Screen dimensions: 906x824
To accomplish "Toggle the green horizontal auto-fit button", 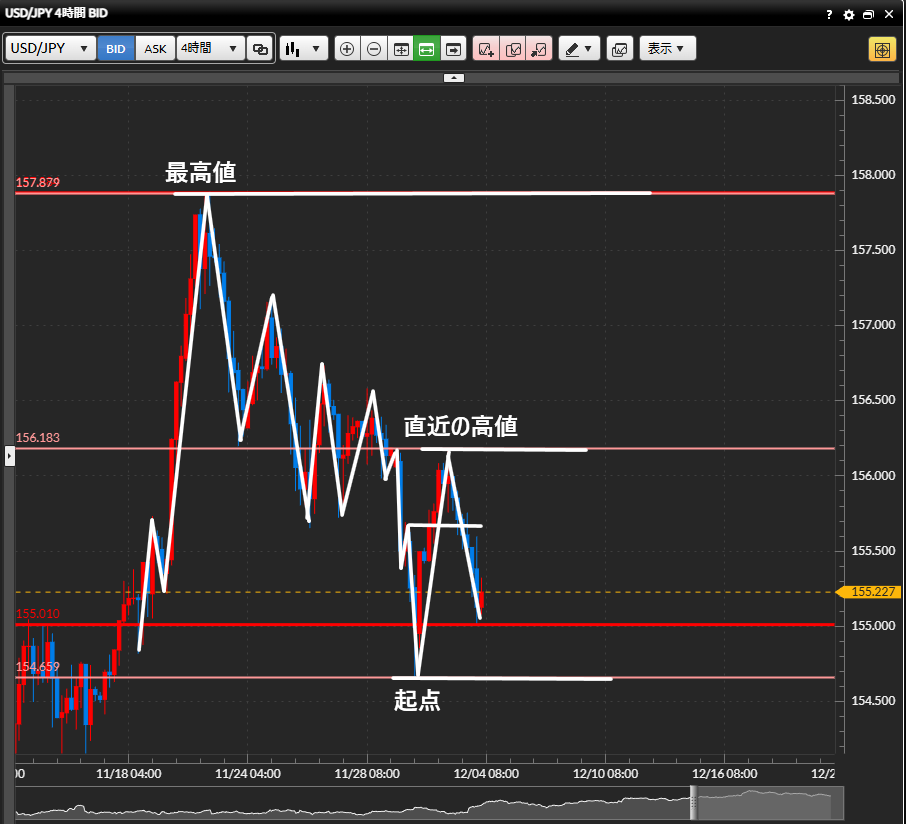I will click(x=427, y=48).
